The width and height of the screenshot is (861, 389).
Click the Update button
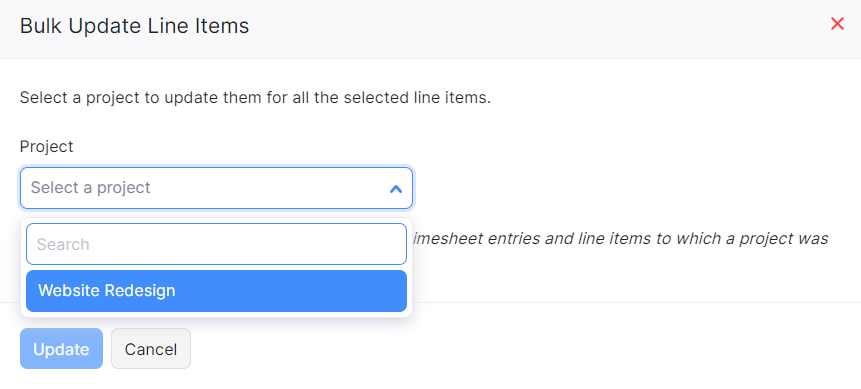point(62,349)
